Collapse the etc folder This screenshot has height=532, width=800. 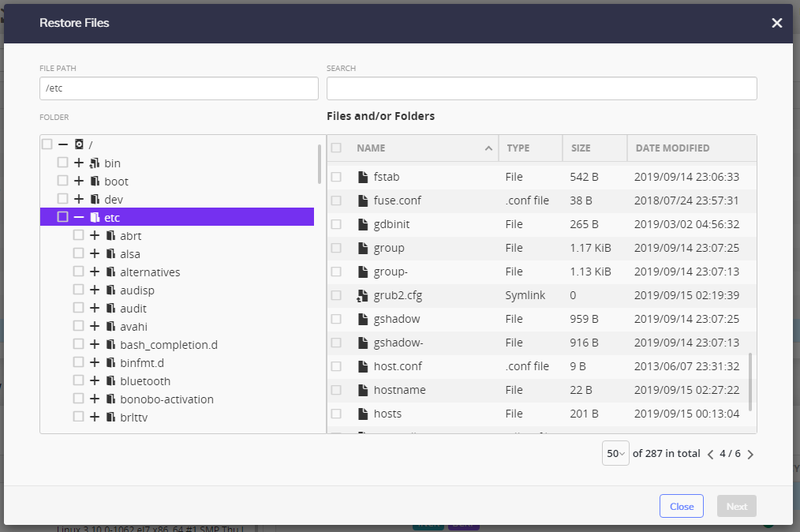tap(79, 217)
